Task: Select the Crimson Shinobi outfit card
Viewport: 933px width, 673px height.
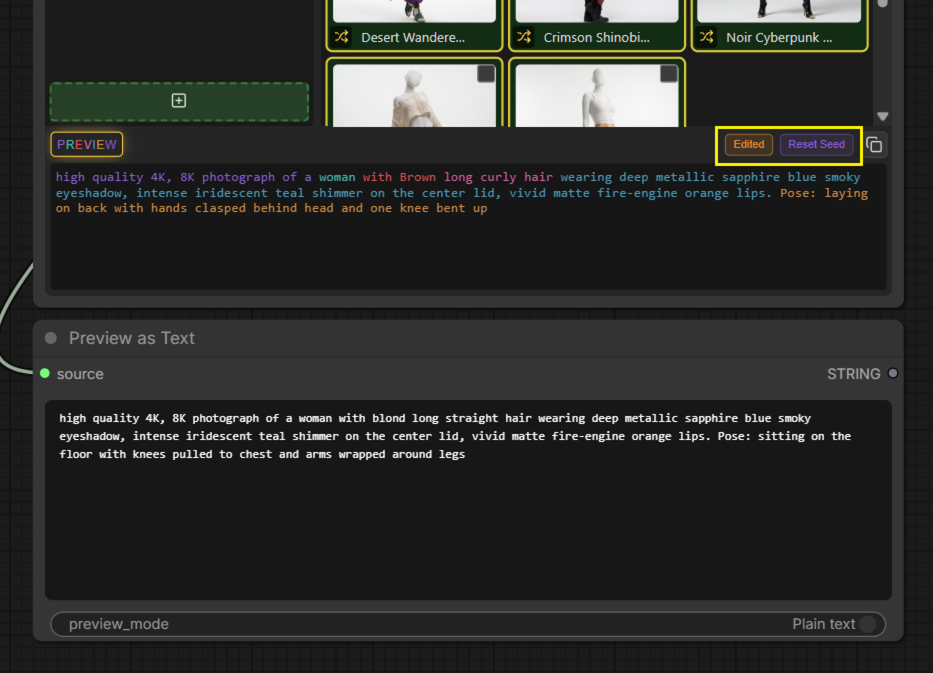Action: 597,25
